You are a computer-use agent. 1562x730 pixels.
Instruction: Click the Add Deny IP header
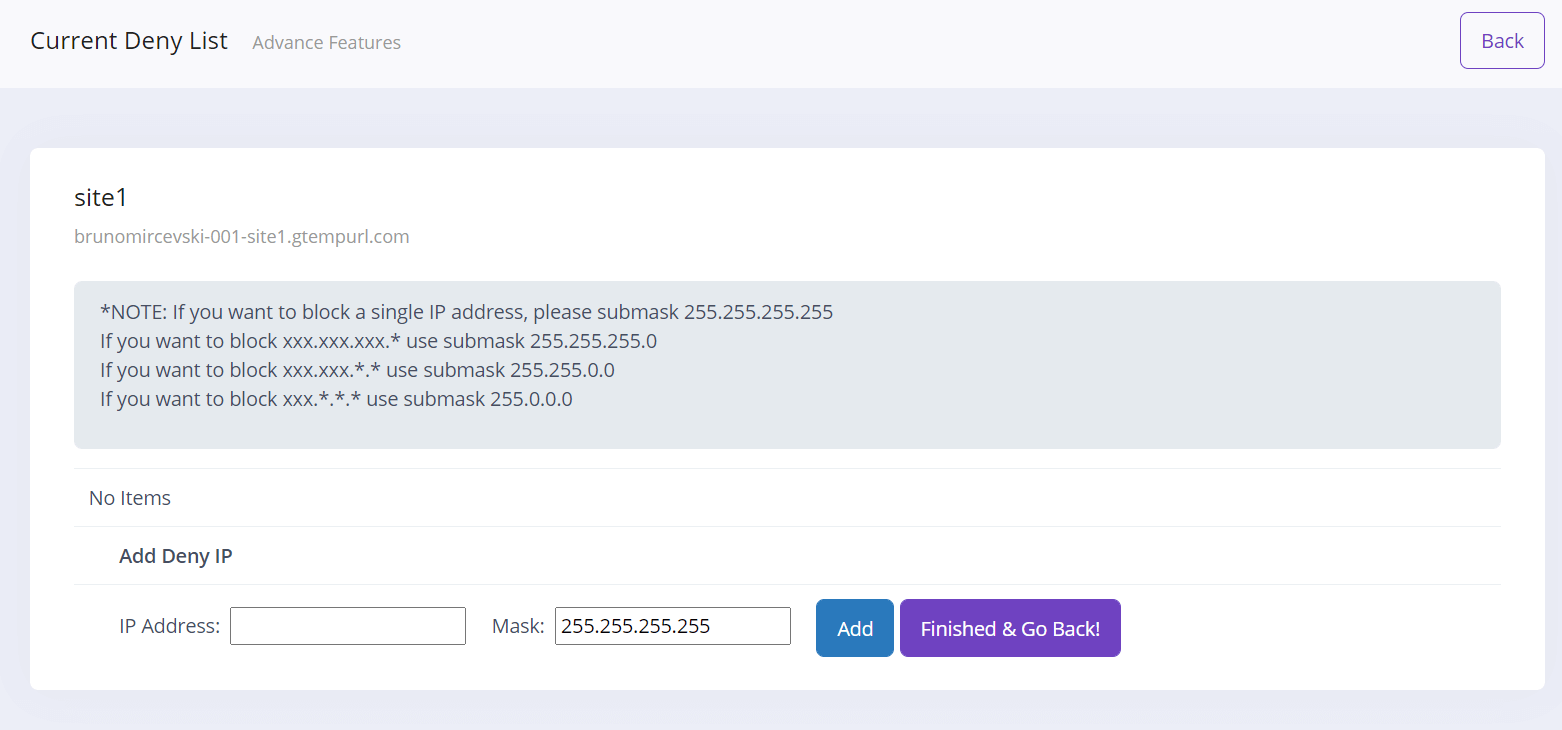coord(176,556)
